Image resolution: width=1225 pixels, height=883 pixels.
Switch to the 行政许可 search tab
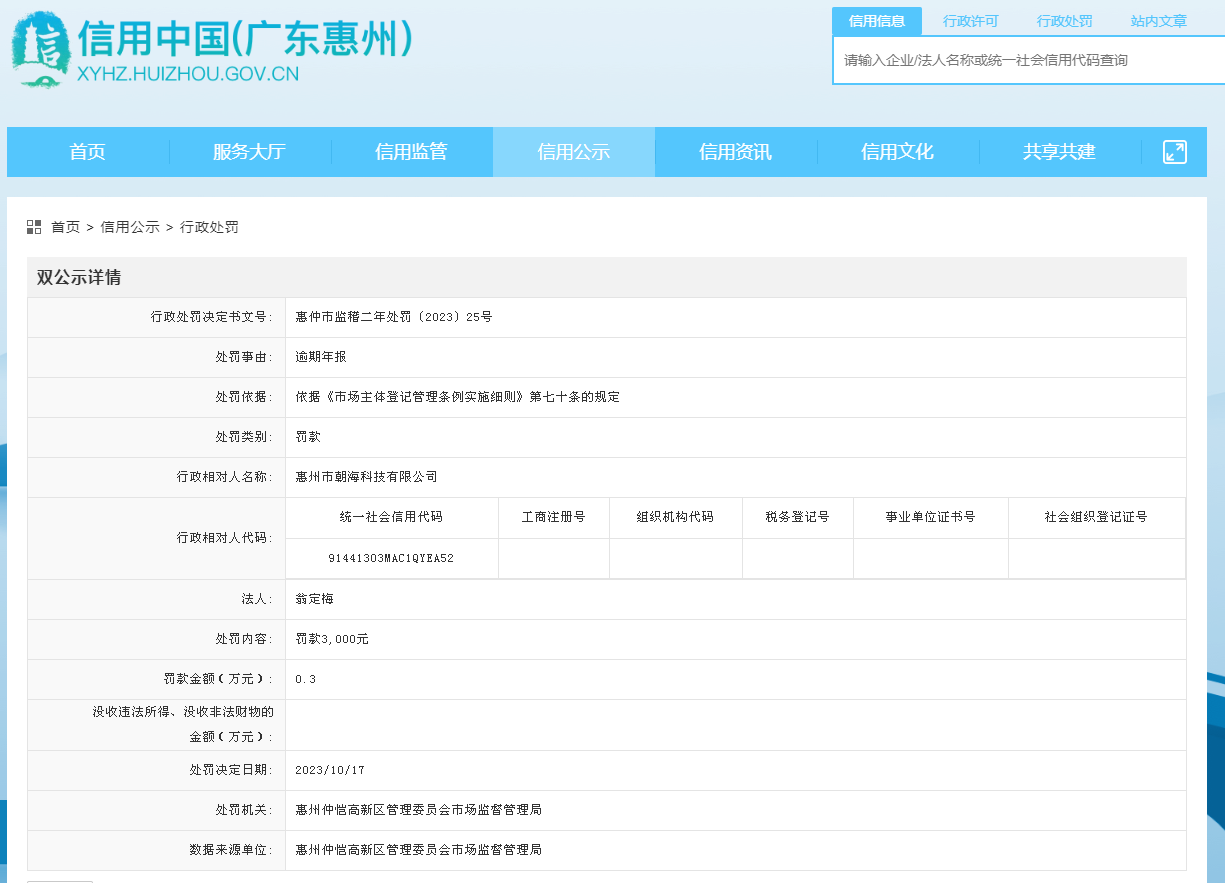(x=971, y=21)
